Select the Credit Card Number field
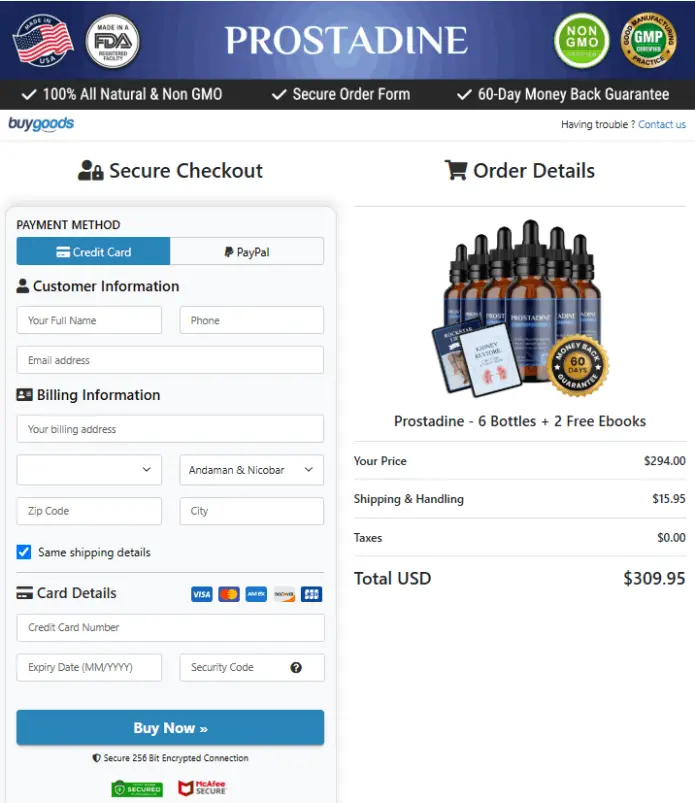This screenshot has width=695, height=803. coord(170,627)
